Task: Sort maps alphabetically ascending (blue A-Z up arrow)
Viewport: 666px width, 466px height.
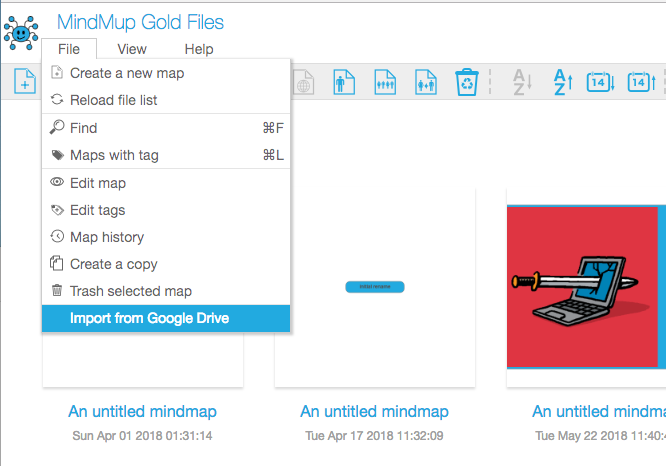Action: pyautogui.click(x=562, y=82)
